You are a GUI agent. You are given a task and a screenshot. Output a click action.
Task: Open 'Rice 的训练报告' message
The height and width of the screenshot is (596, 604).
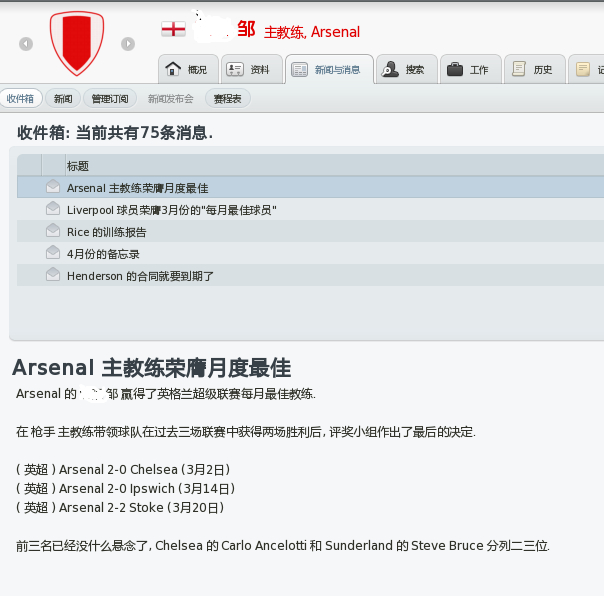pos(310,232)
